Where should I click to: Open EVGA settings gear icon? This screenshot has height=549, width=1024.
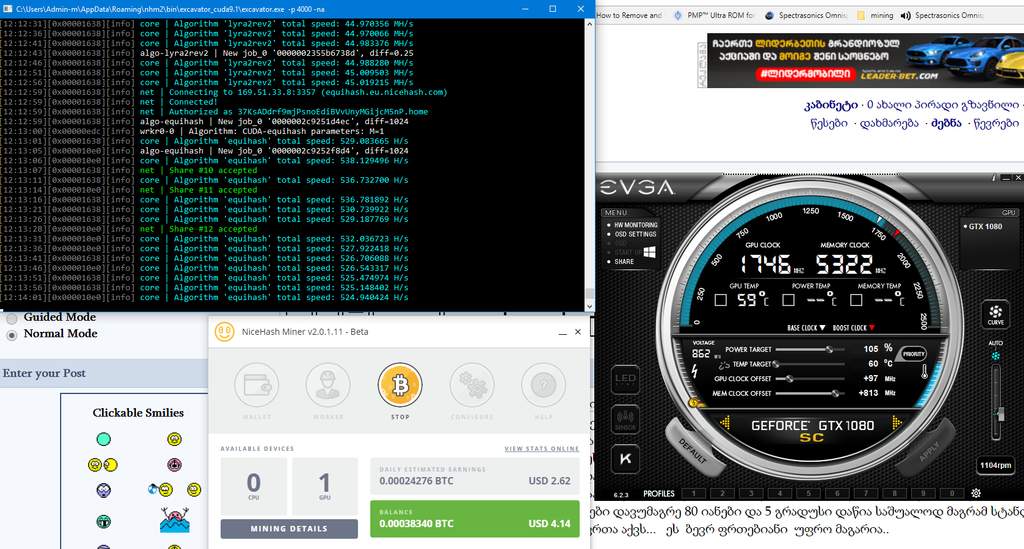[976, 494]
